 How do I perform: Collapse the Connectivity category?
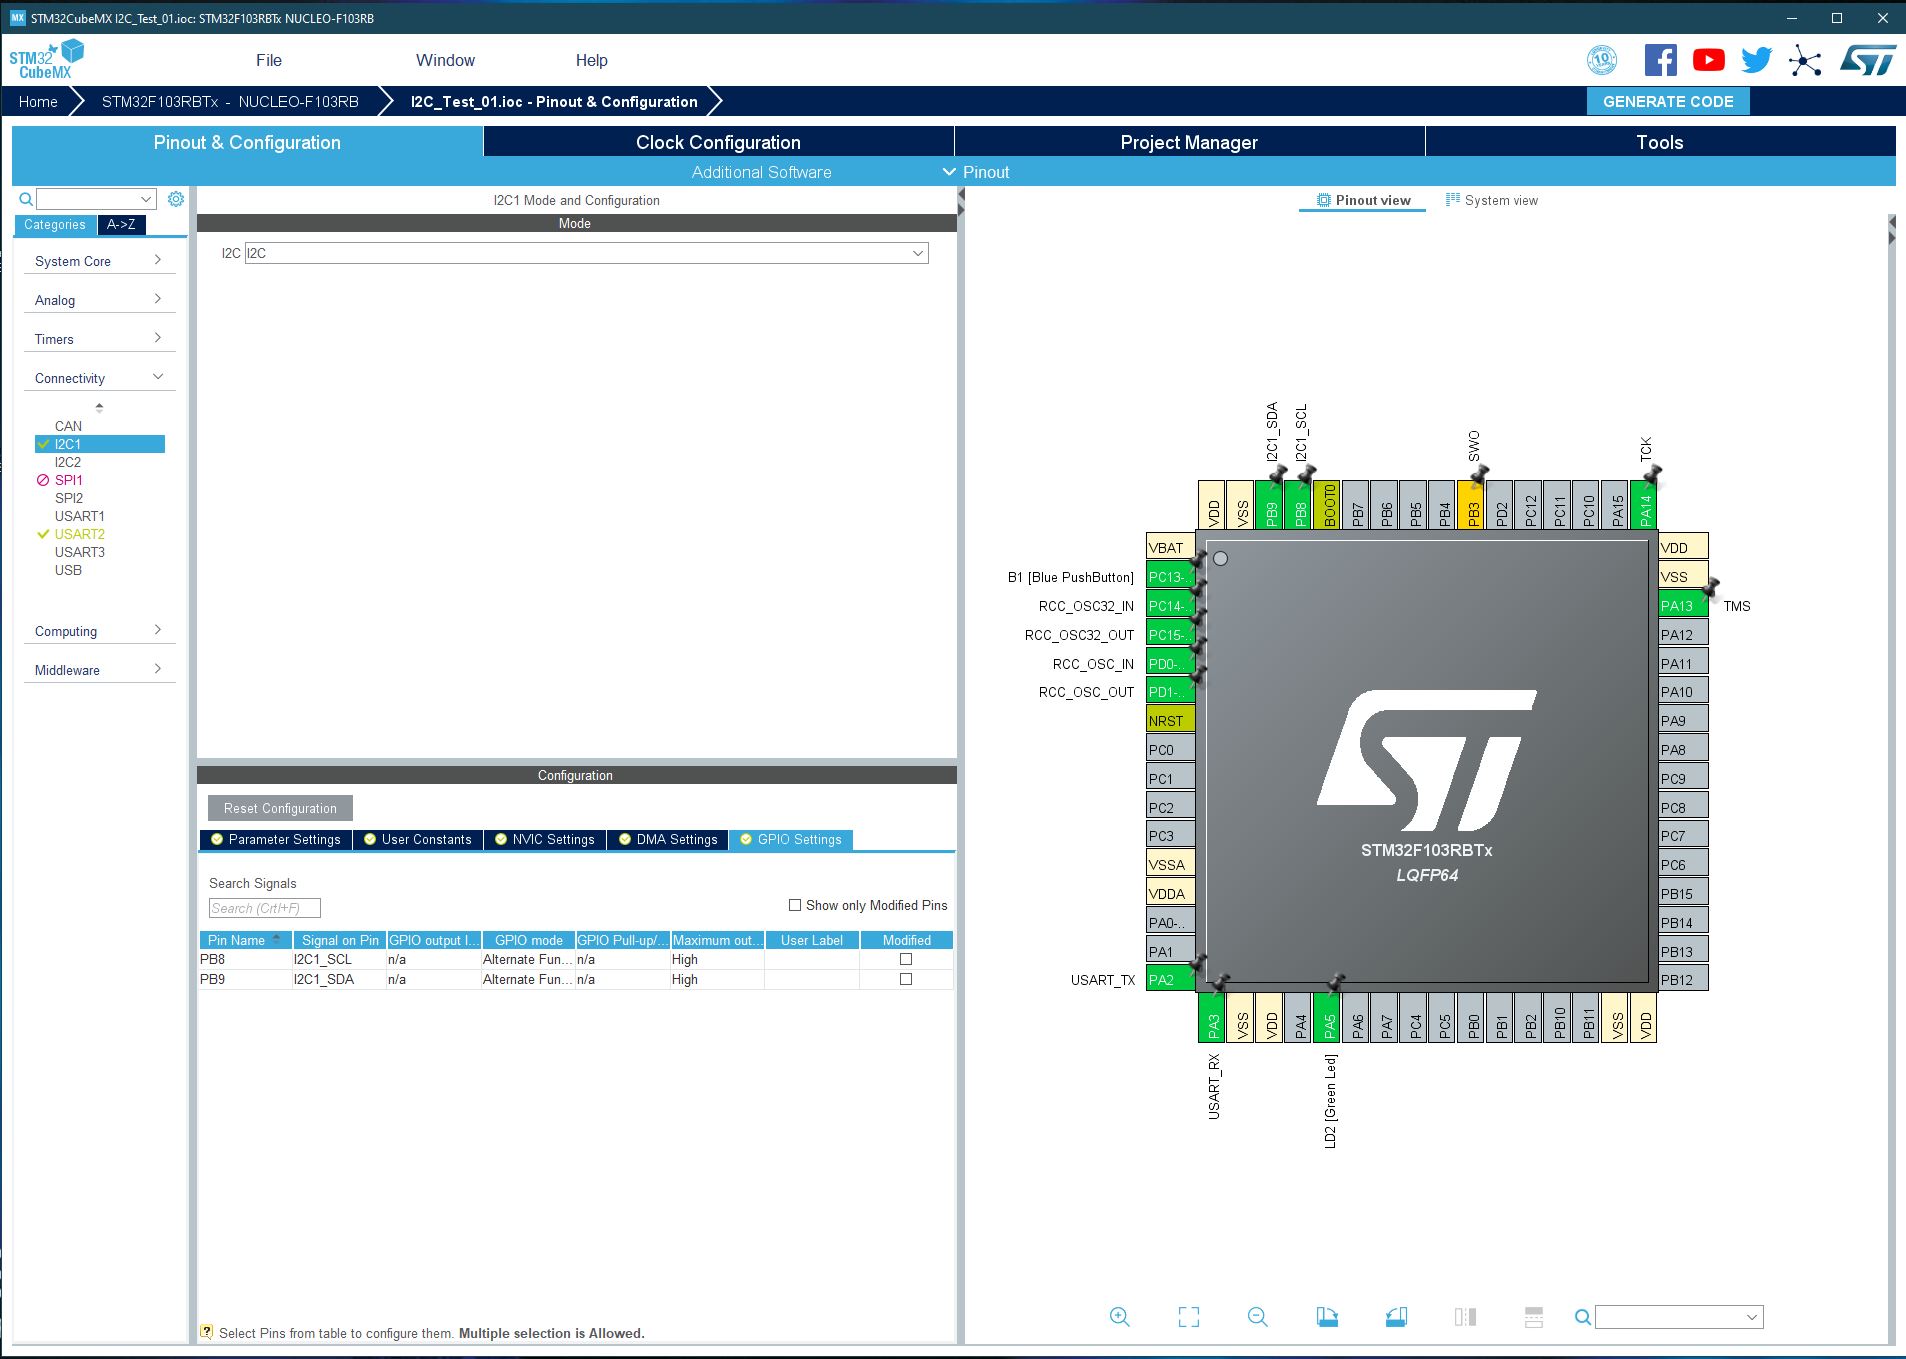coord(99,378)
